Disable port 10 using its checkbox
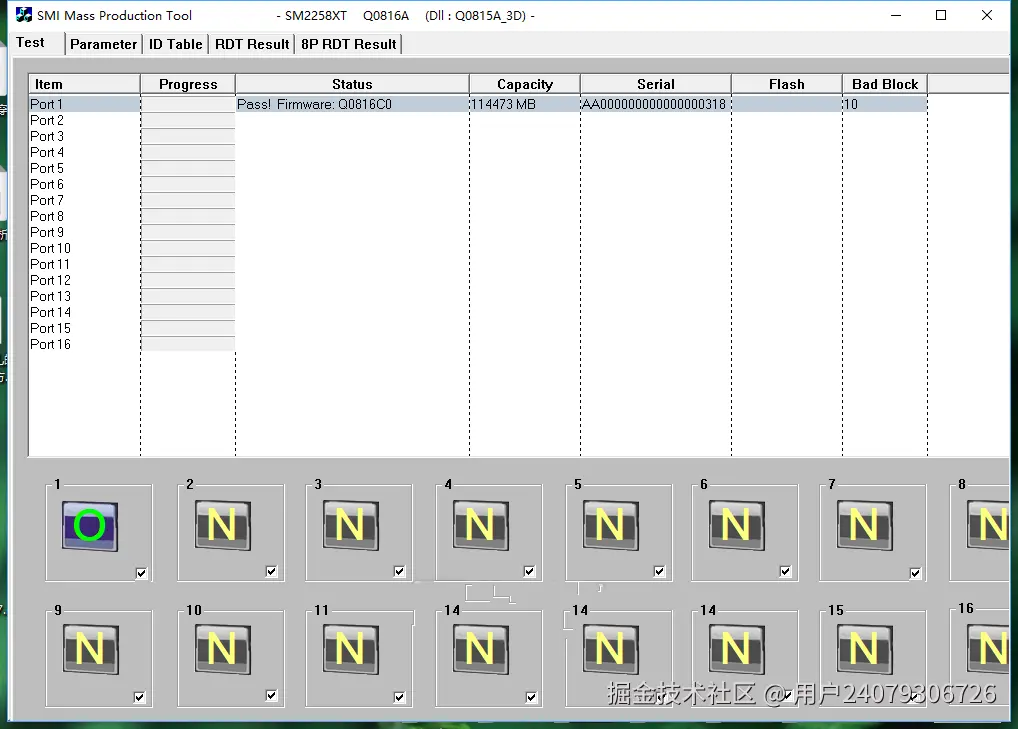The height and width of the screenshot is (729, 1018). pos(271,695)
